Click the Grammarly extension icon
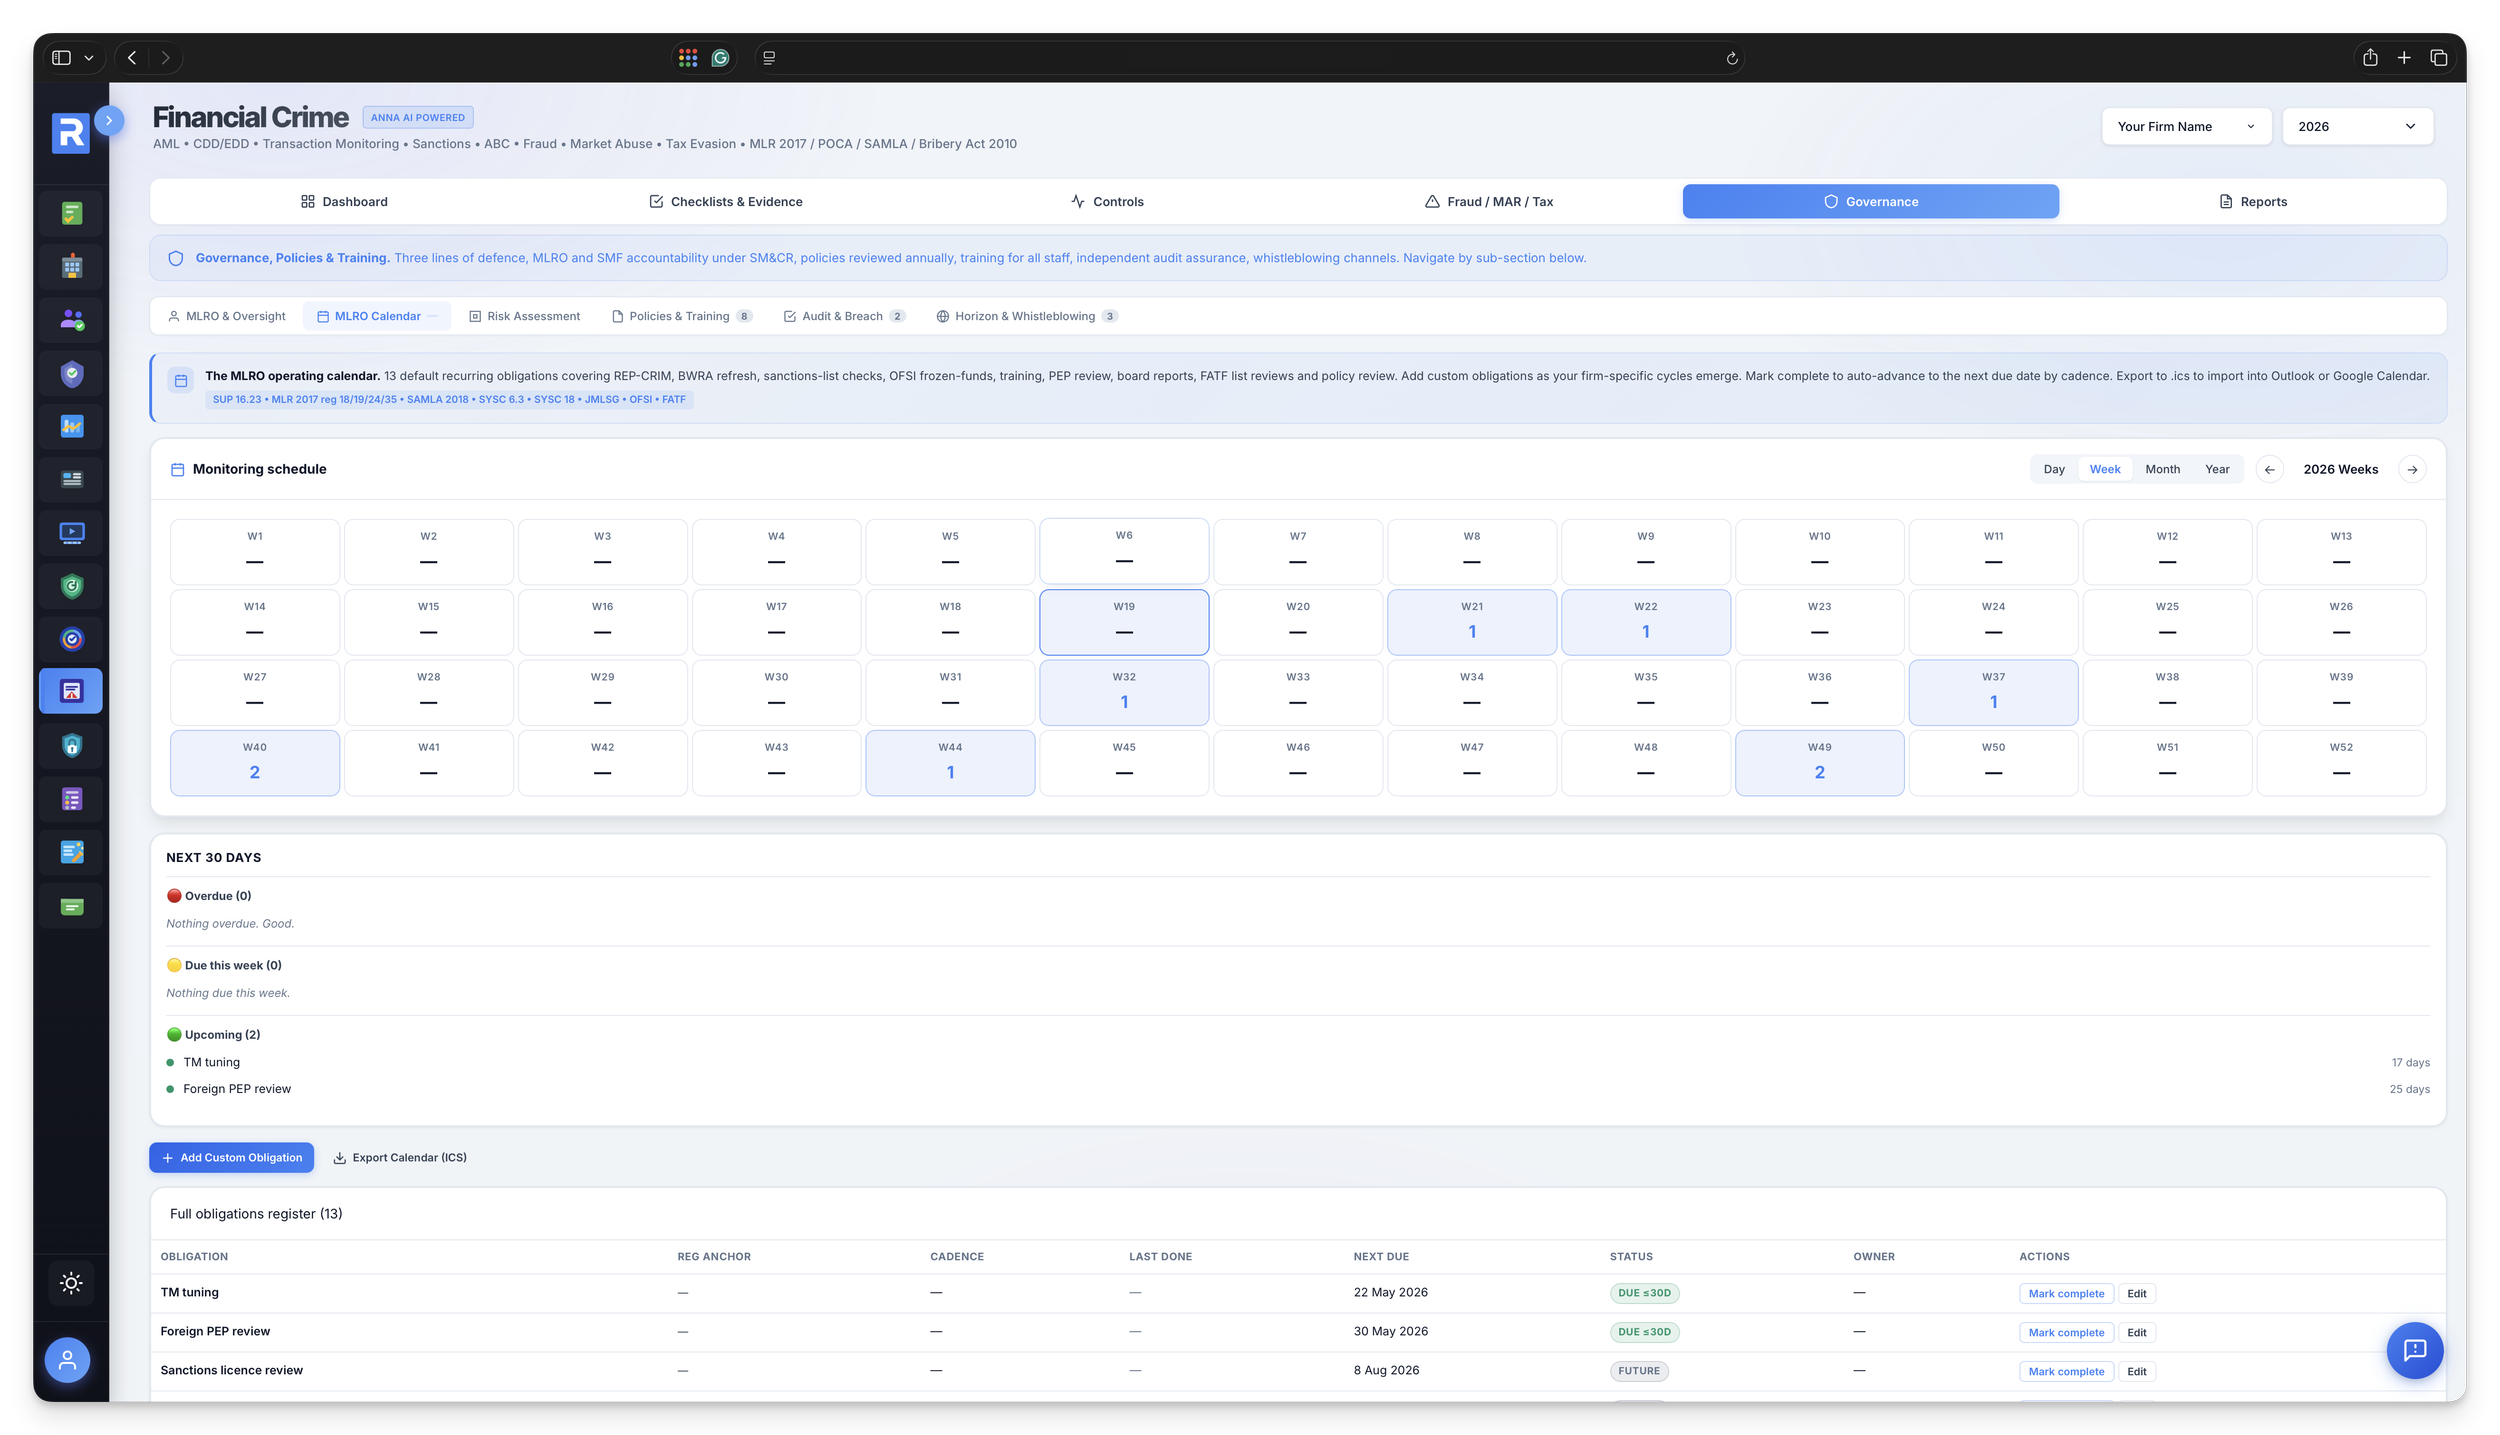 [720, 58]
